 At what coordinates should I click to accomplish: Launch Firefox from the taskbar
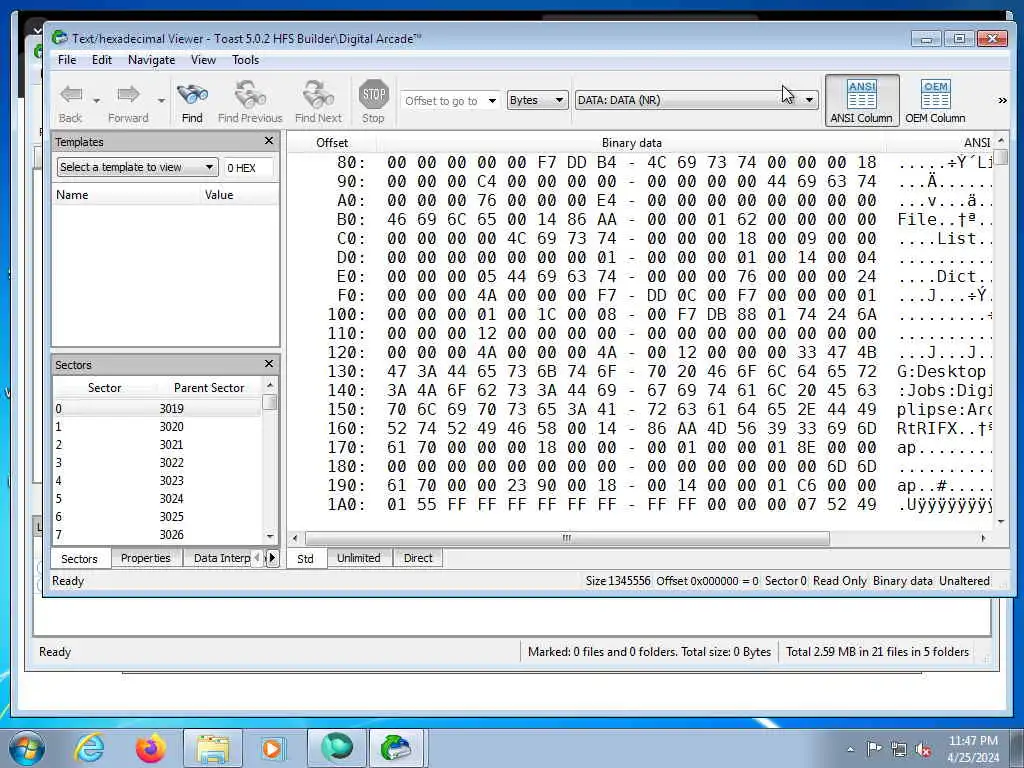151,748
